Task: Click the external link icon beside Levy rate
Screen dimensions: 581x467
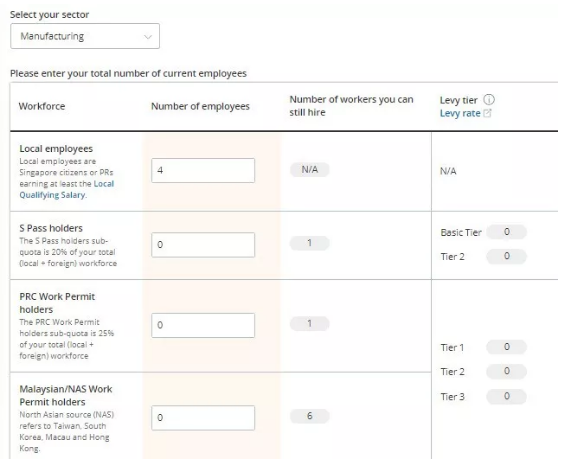Action: click(487, 113)
